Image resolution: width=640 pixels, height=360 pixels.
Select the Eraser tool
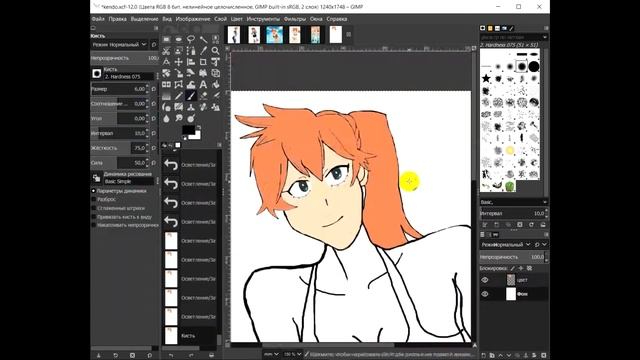click(x=203, y=96)
